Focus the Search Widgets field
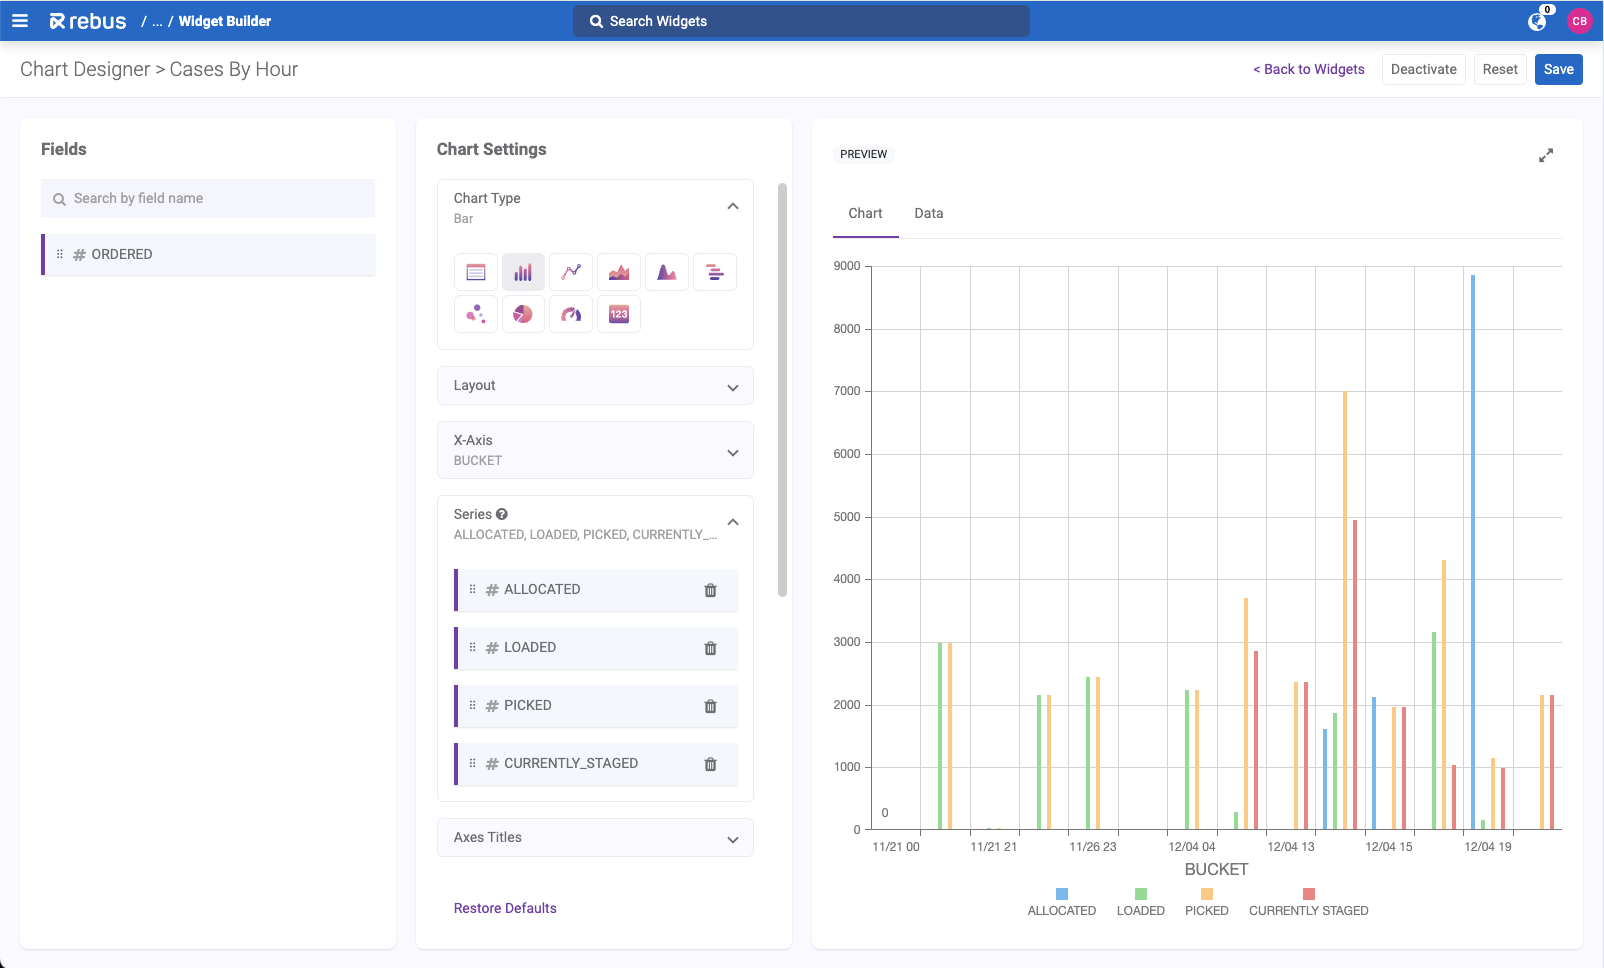 [801, 21]
